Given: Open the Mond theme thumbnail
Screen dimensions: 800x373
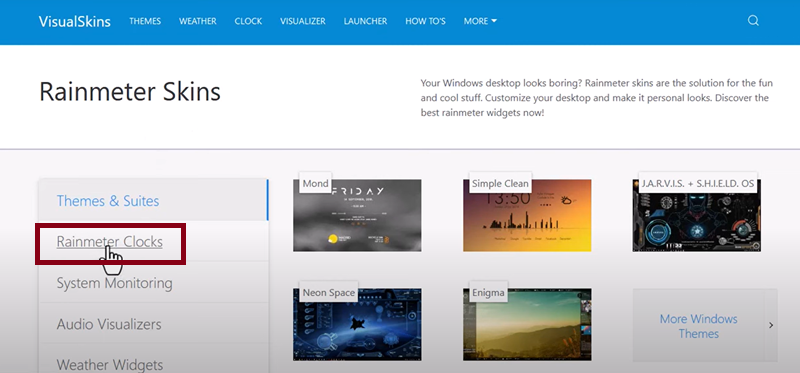Looking at the screenshot, I should 357,215.
